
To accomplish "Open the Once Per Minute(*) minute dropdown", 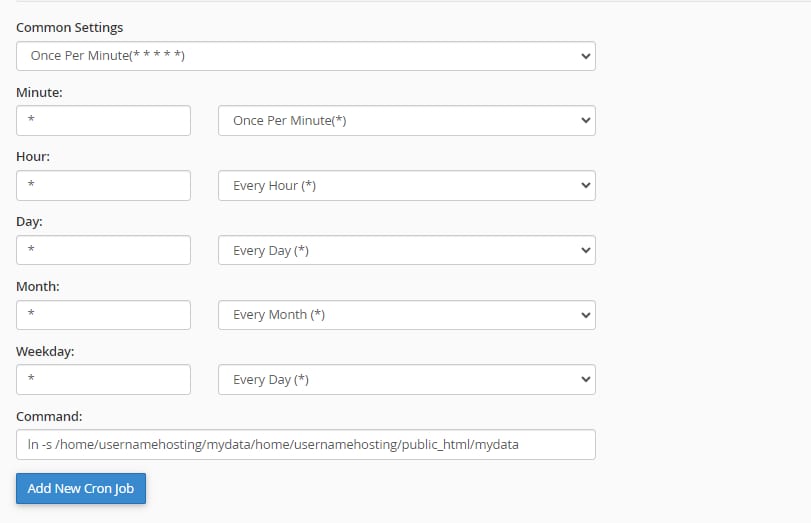I will (406, 121).
